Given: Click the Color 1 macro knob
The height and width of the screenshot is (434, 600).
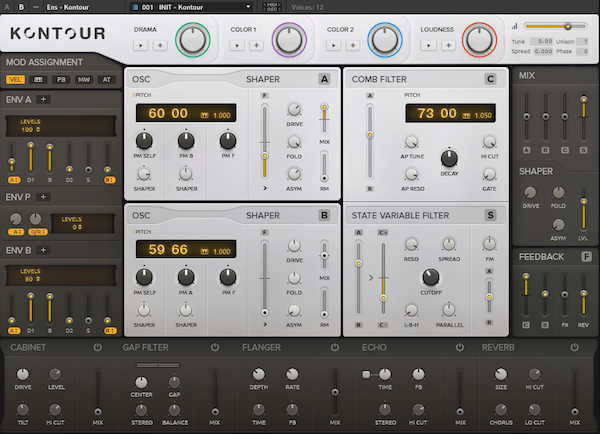Looking at the screenshot, I should (x=289, y=40).
